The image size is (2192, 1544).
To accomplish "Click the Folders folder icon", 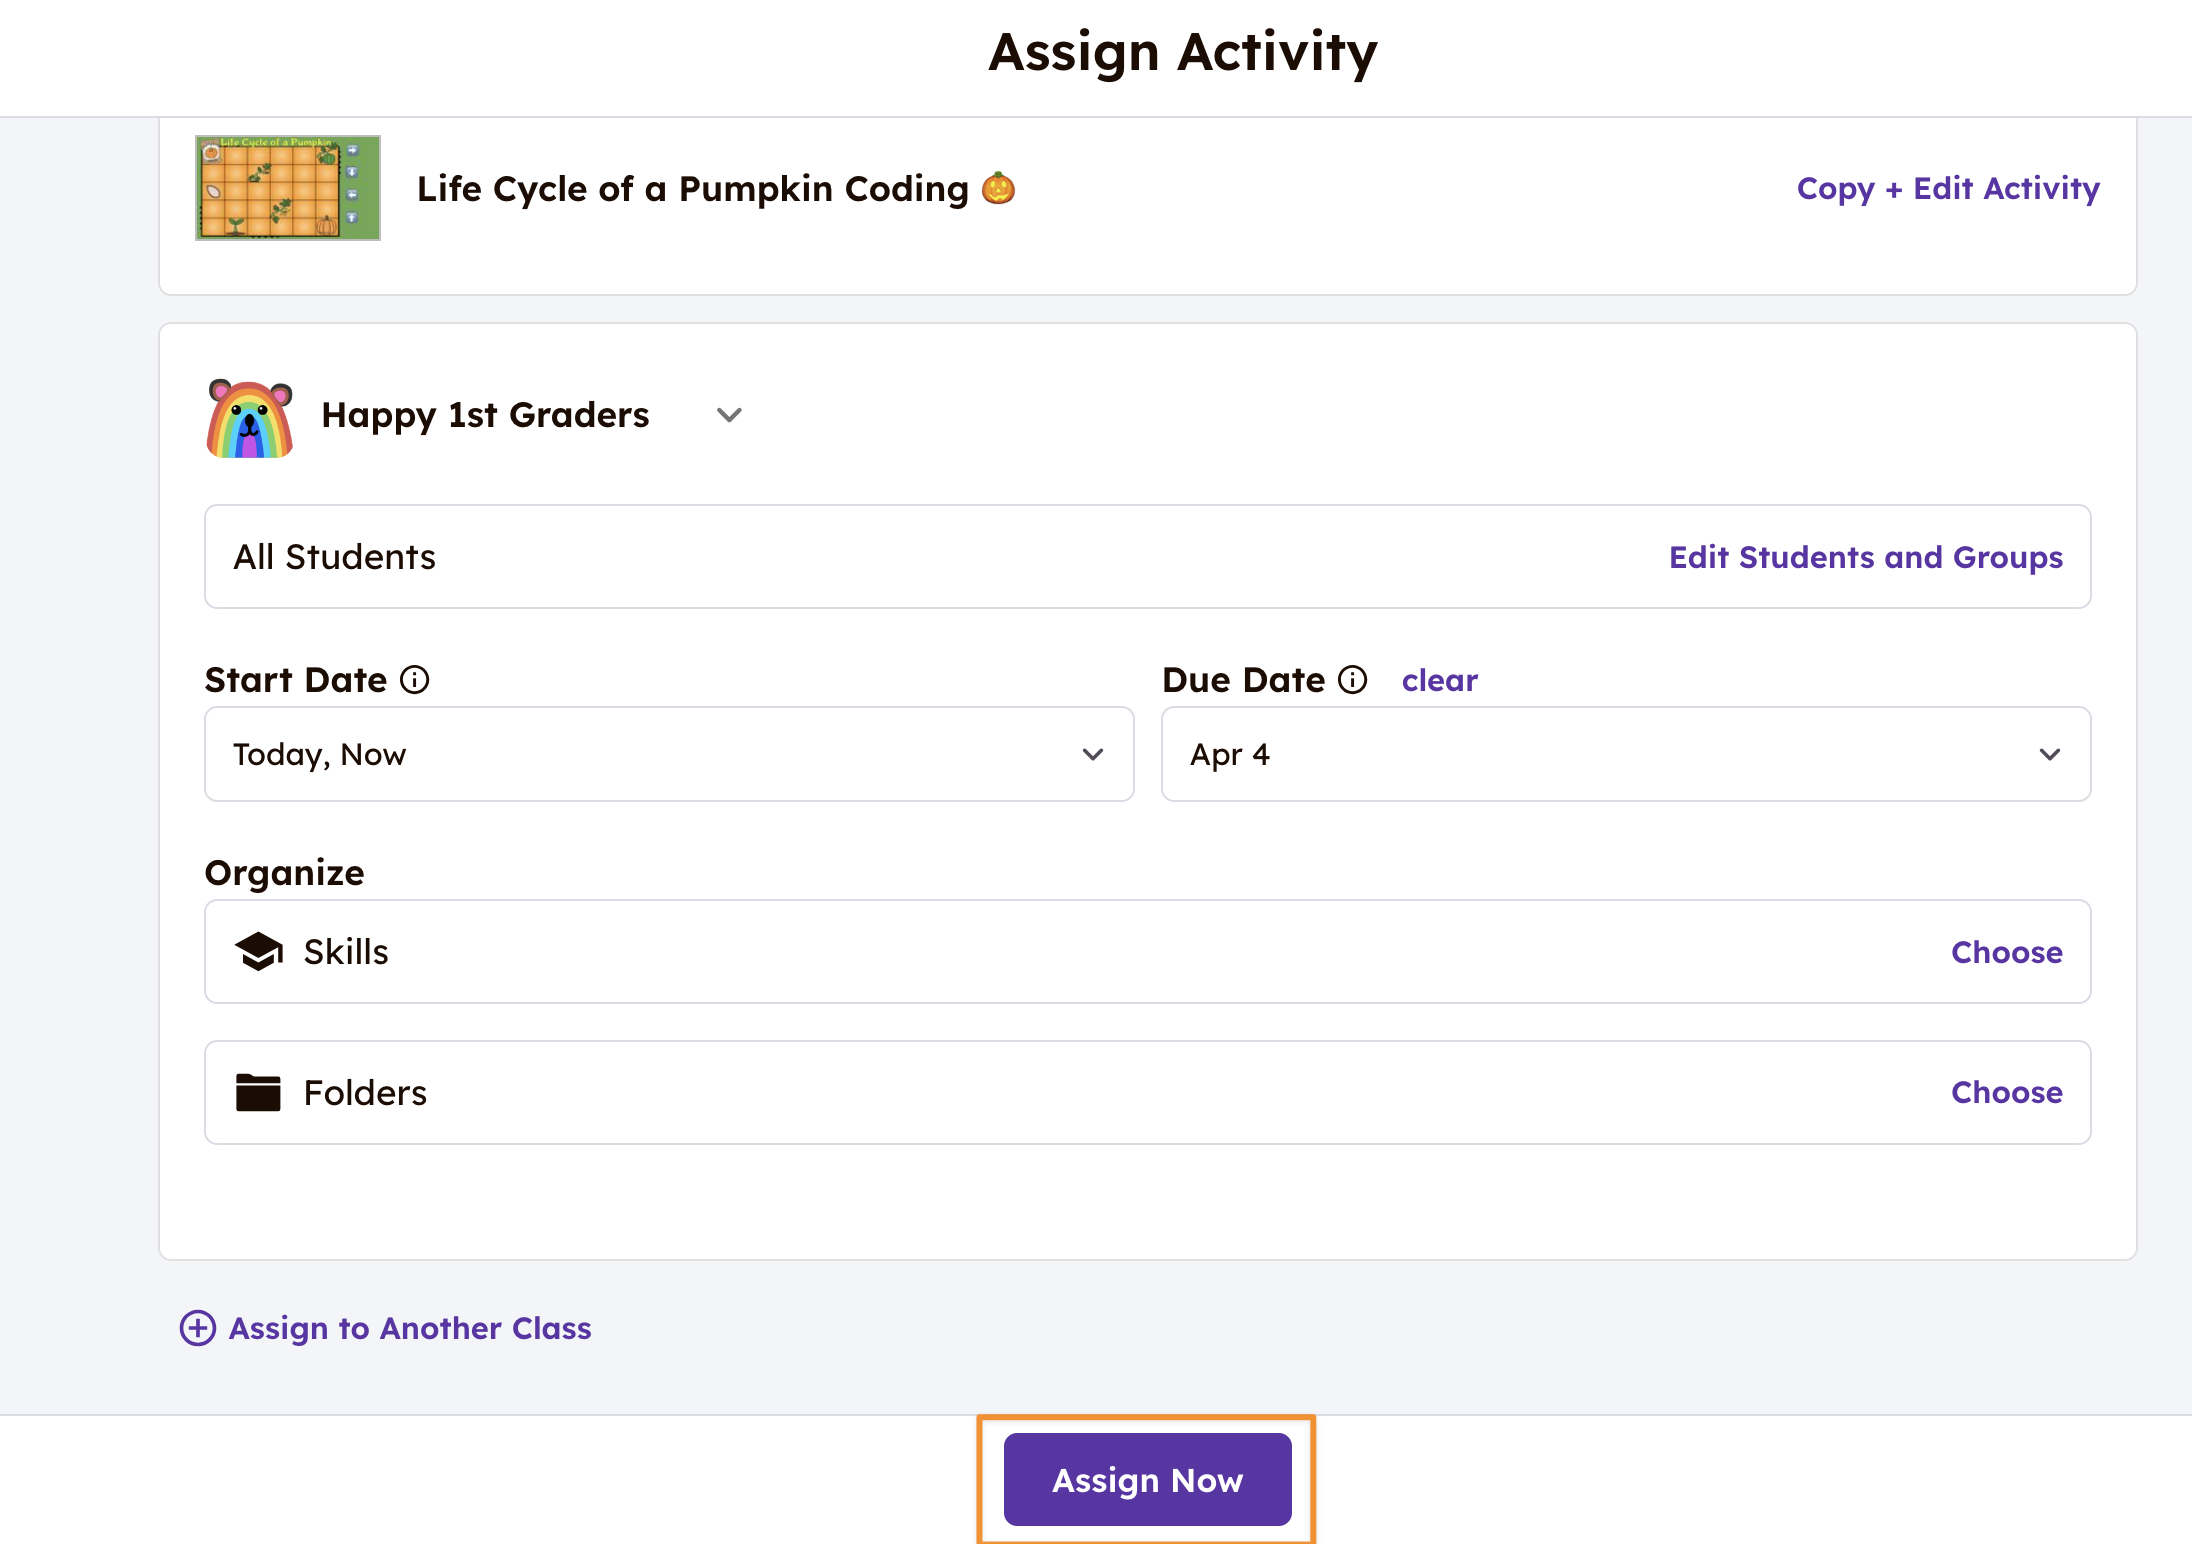I will (258, 1092).
